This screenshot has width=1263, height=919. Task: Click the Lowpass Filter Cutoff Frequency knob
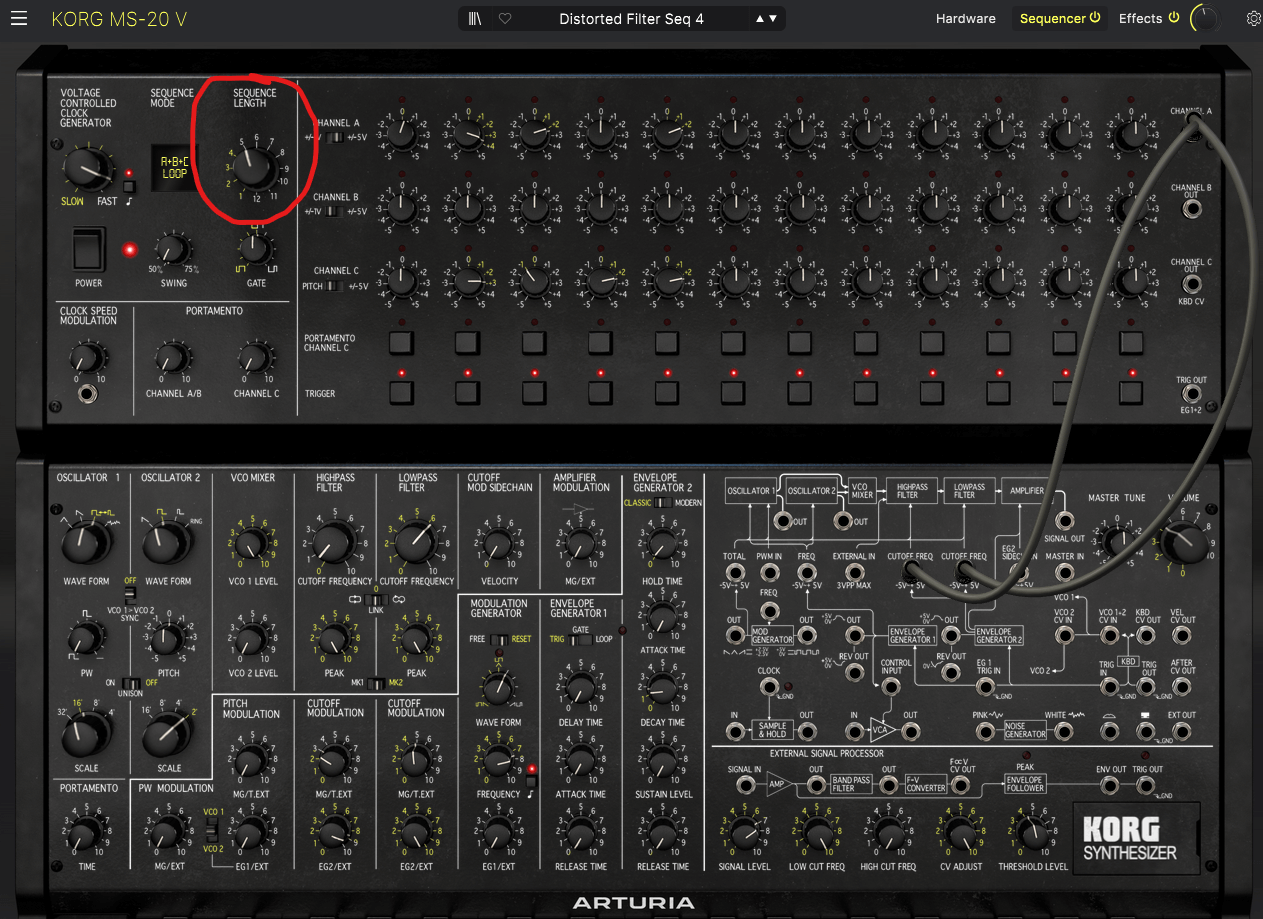[x=417, y=544]
